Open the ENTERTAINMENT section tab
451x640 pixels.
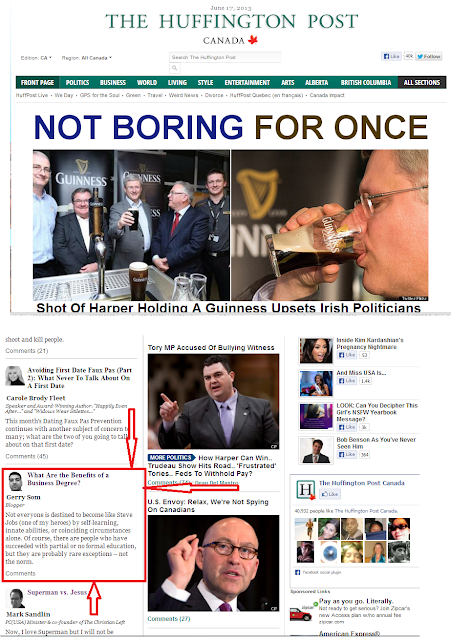[x=247, y=82]
